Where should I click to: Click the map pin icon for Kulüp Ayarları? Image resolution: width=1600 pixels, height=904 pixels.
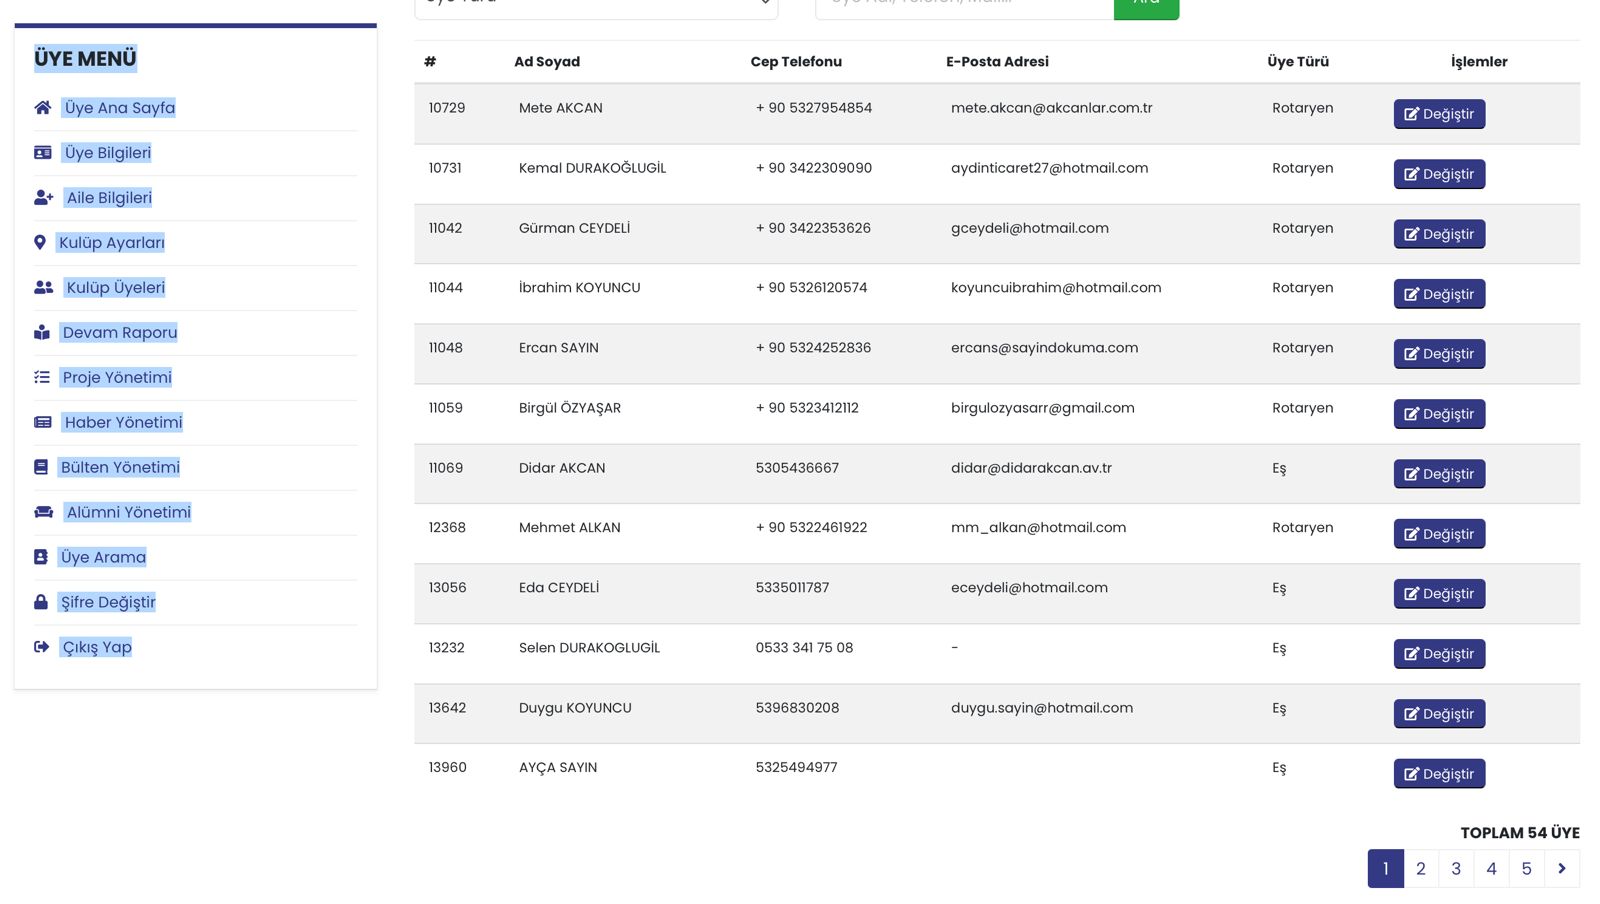pyautogui.click(x=40, y=243)
